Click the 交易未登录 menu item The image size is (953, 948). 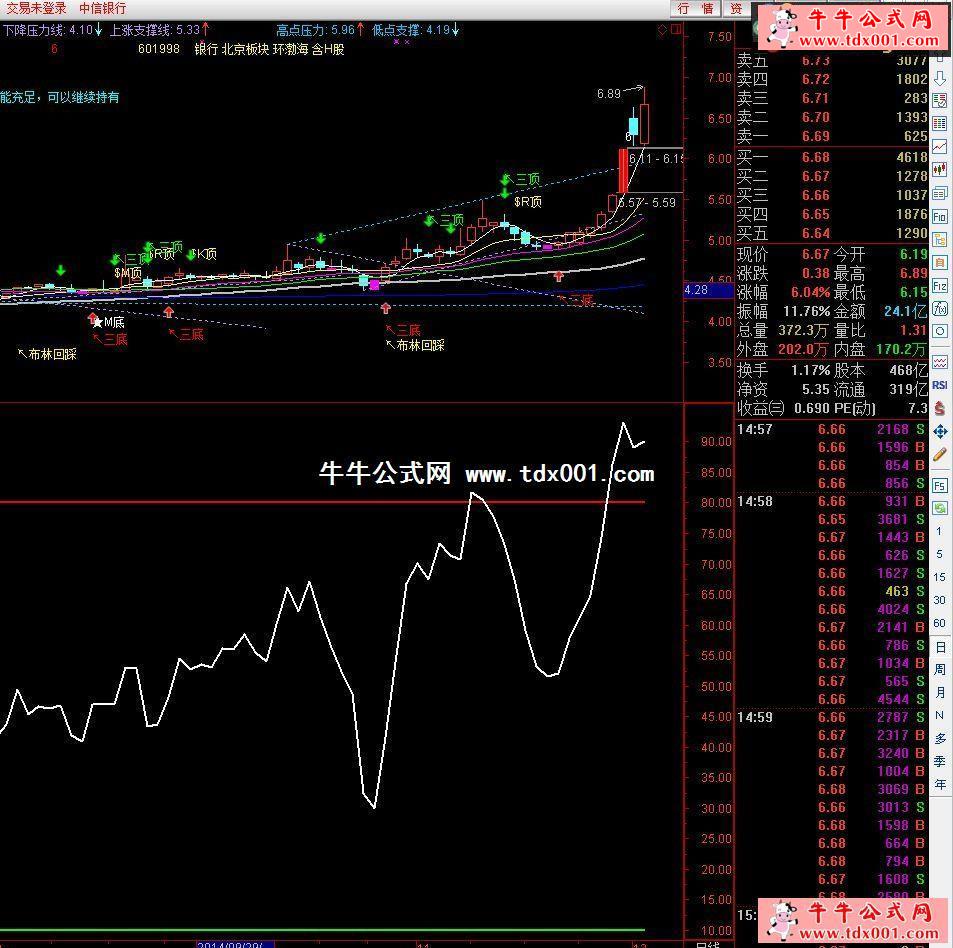(37, 8)
